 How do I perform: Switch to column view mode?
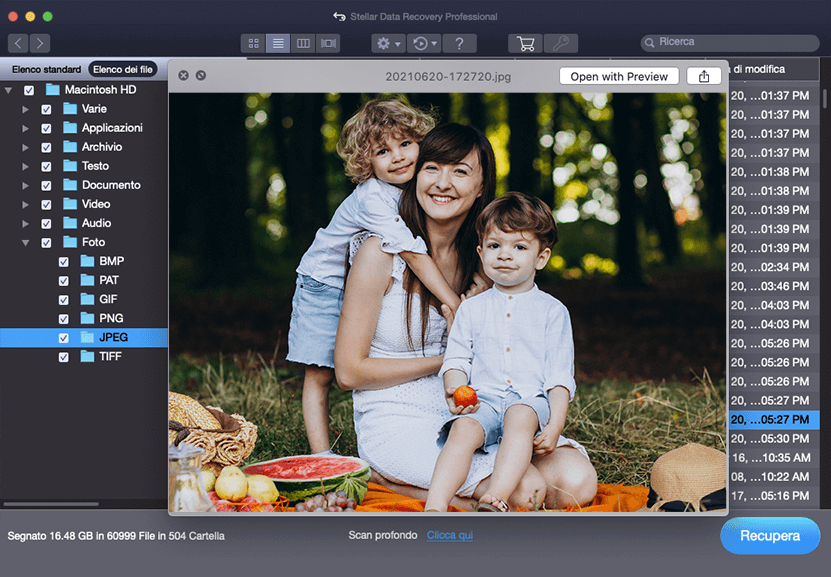point(304,43)
